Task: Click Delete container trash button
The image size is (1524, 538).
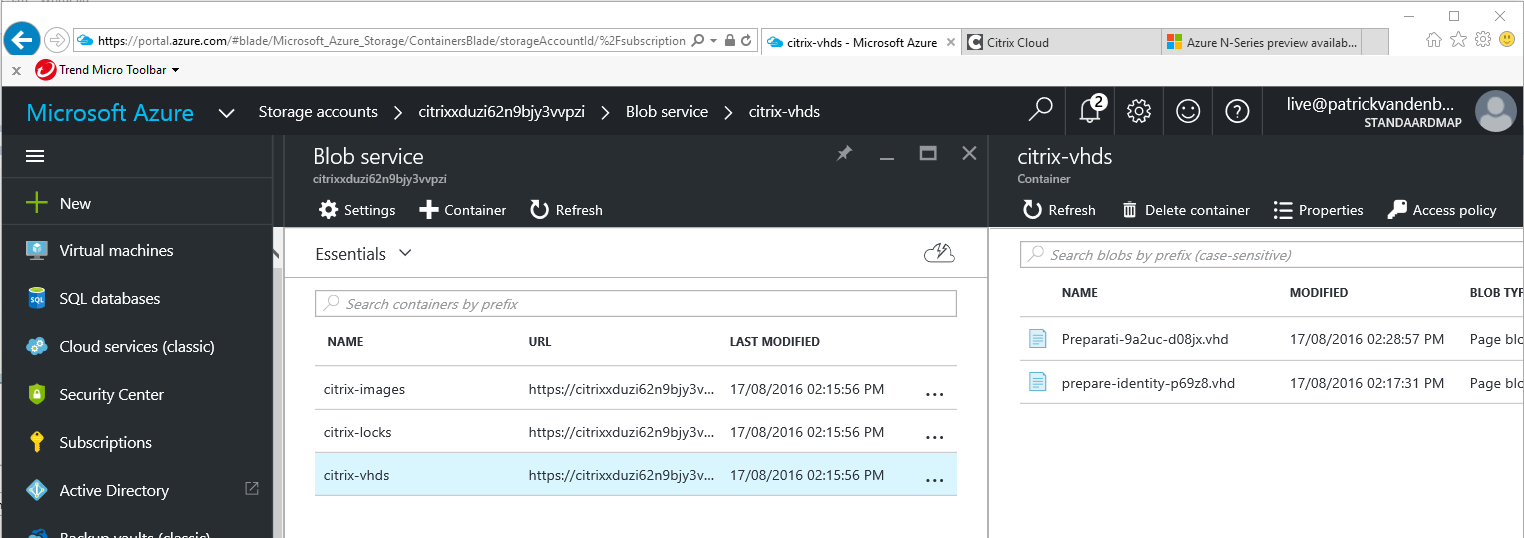Action: pyautogui.click(x=1186, y=210)
